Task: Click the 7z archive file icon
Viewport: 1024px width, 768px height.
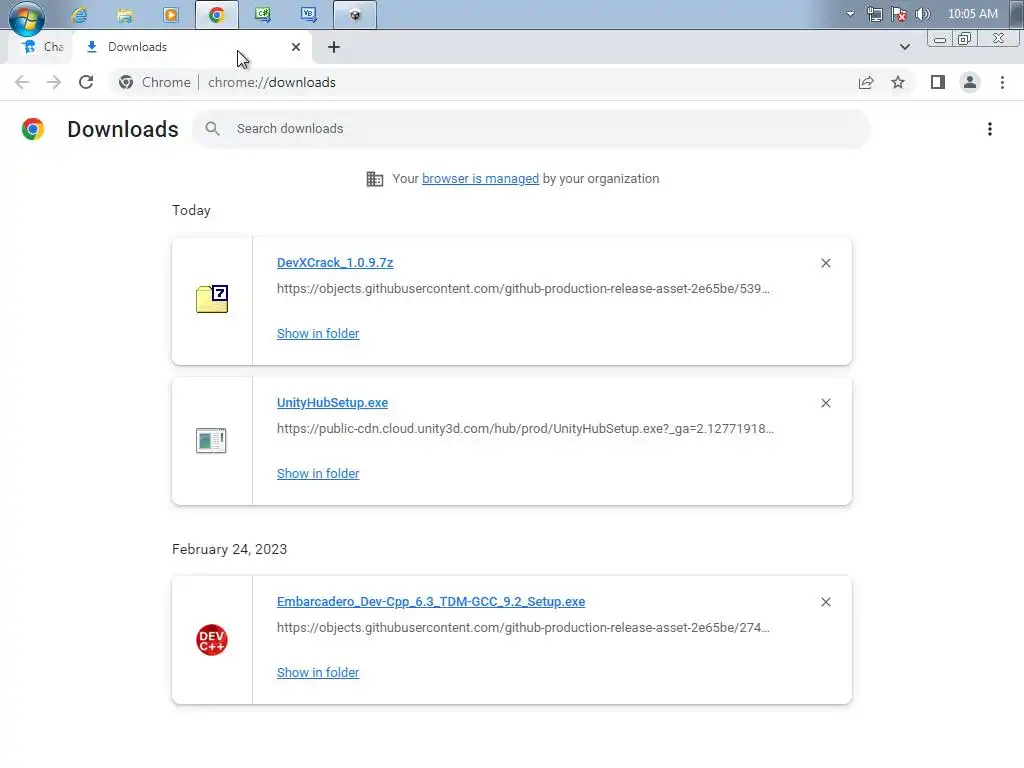Action: (x=212, y=299)
